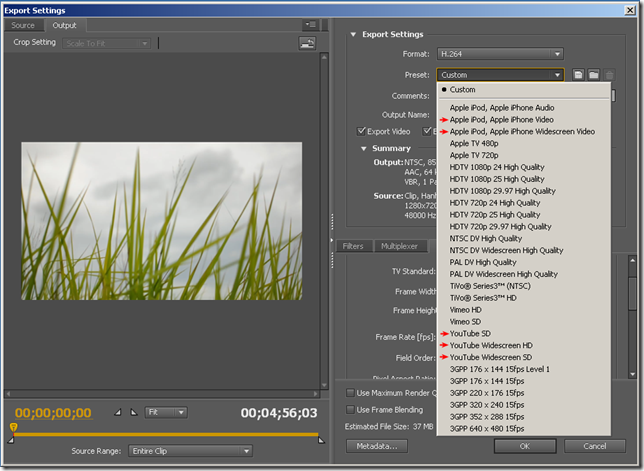
Task: Click the aspect ratio correction toggle icon
Action: [x=306, y=43]
